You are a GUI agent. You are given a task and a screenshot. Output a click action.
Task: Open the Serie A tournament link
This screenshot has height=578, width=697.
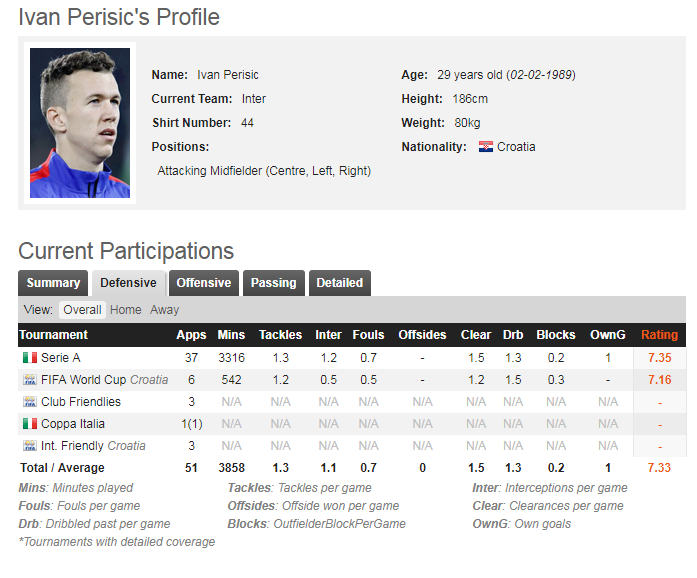click(61, 358)
